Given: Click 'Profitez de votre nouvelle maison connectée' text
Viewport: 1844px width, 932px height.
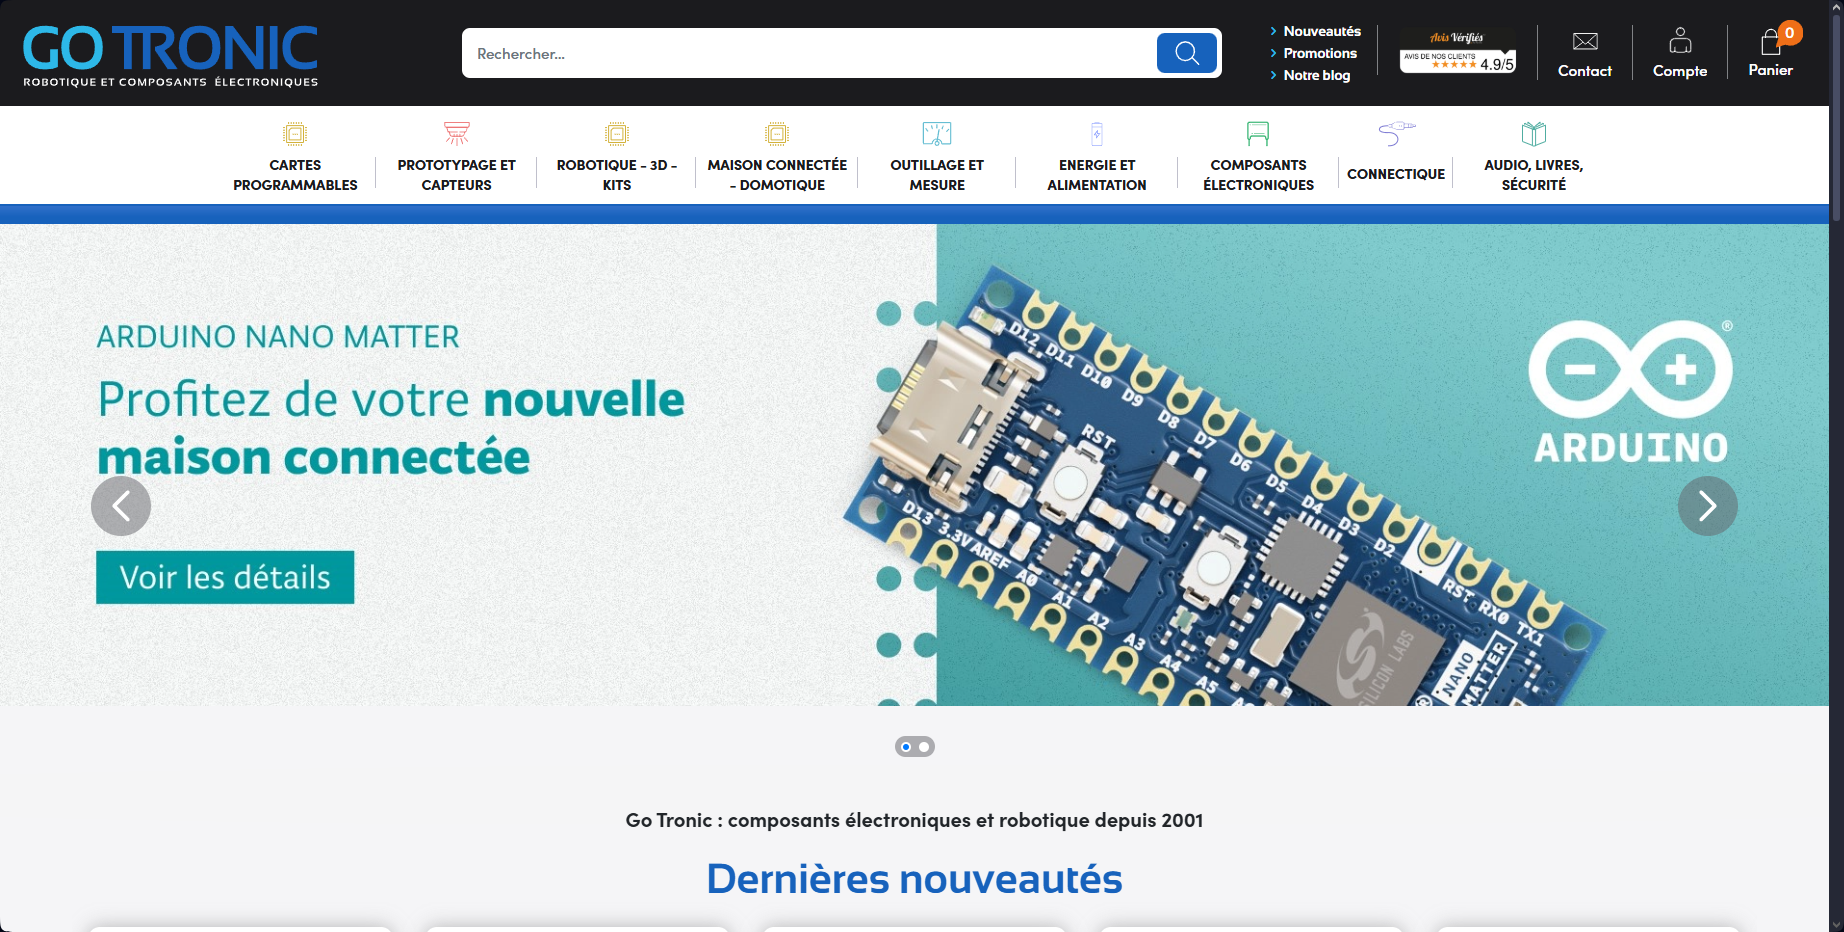Looking at the screenshot, I should click(x=391, y=428).
